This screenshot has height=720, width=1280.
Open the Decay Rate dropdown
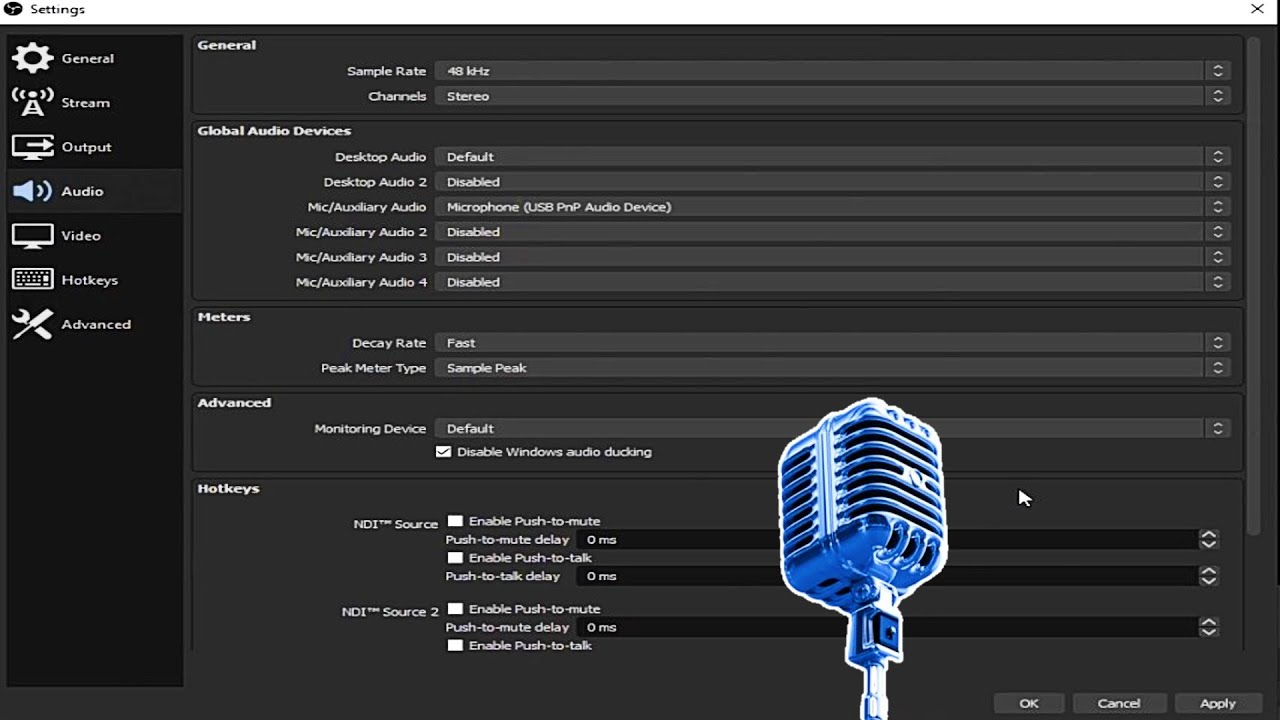coord(832,343)
